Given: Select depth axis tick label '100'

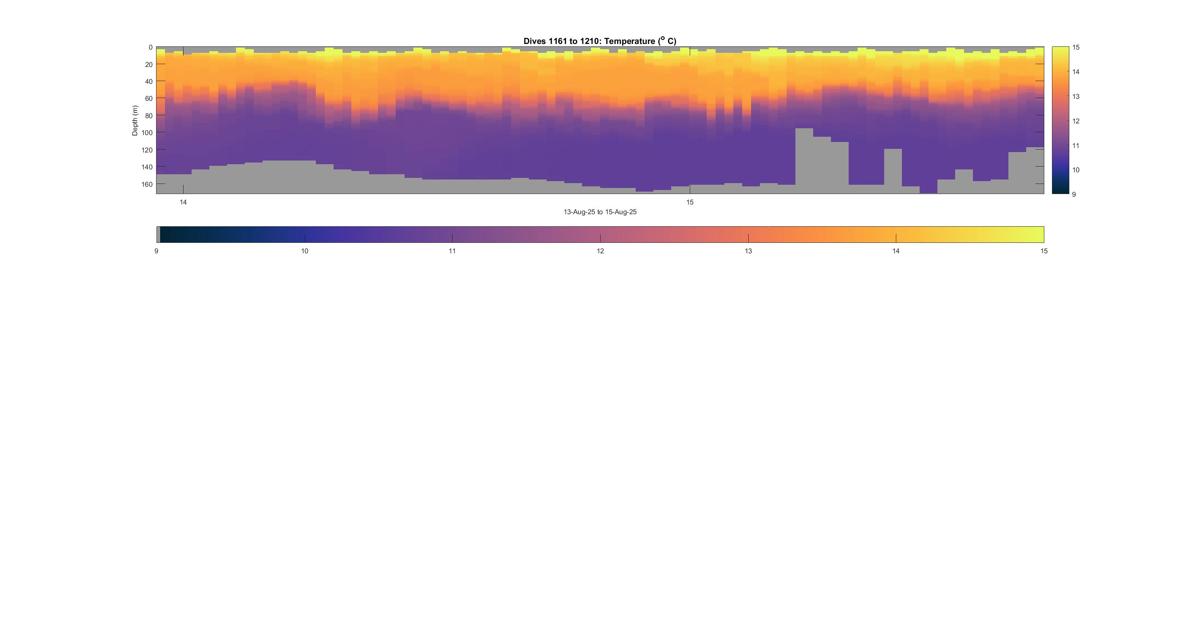Looking at the screenshot, I should (147, 132).
